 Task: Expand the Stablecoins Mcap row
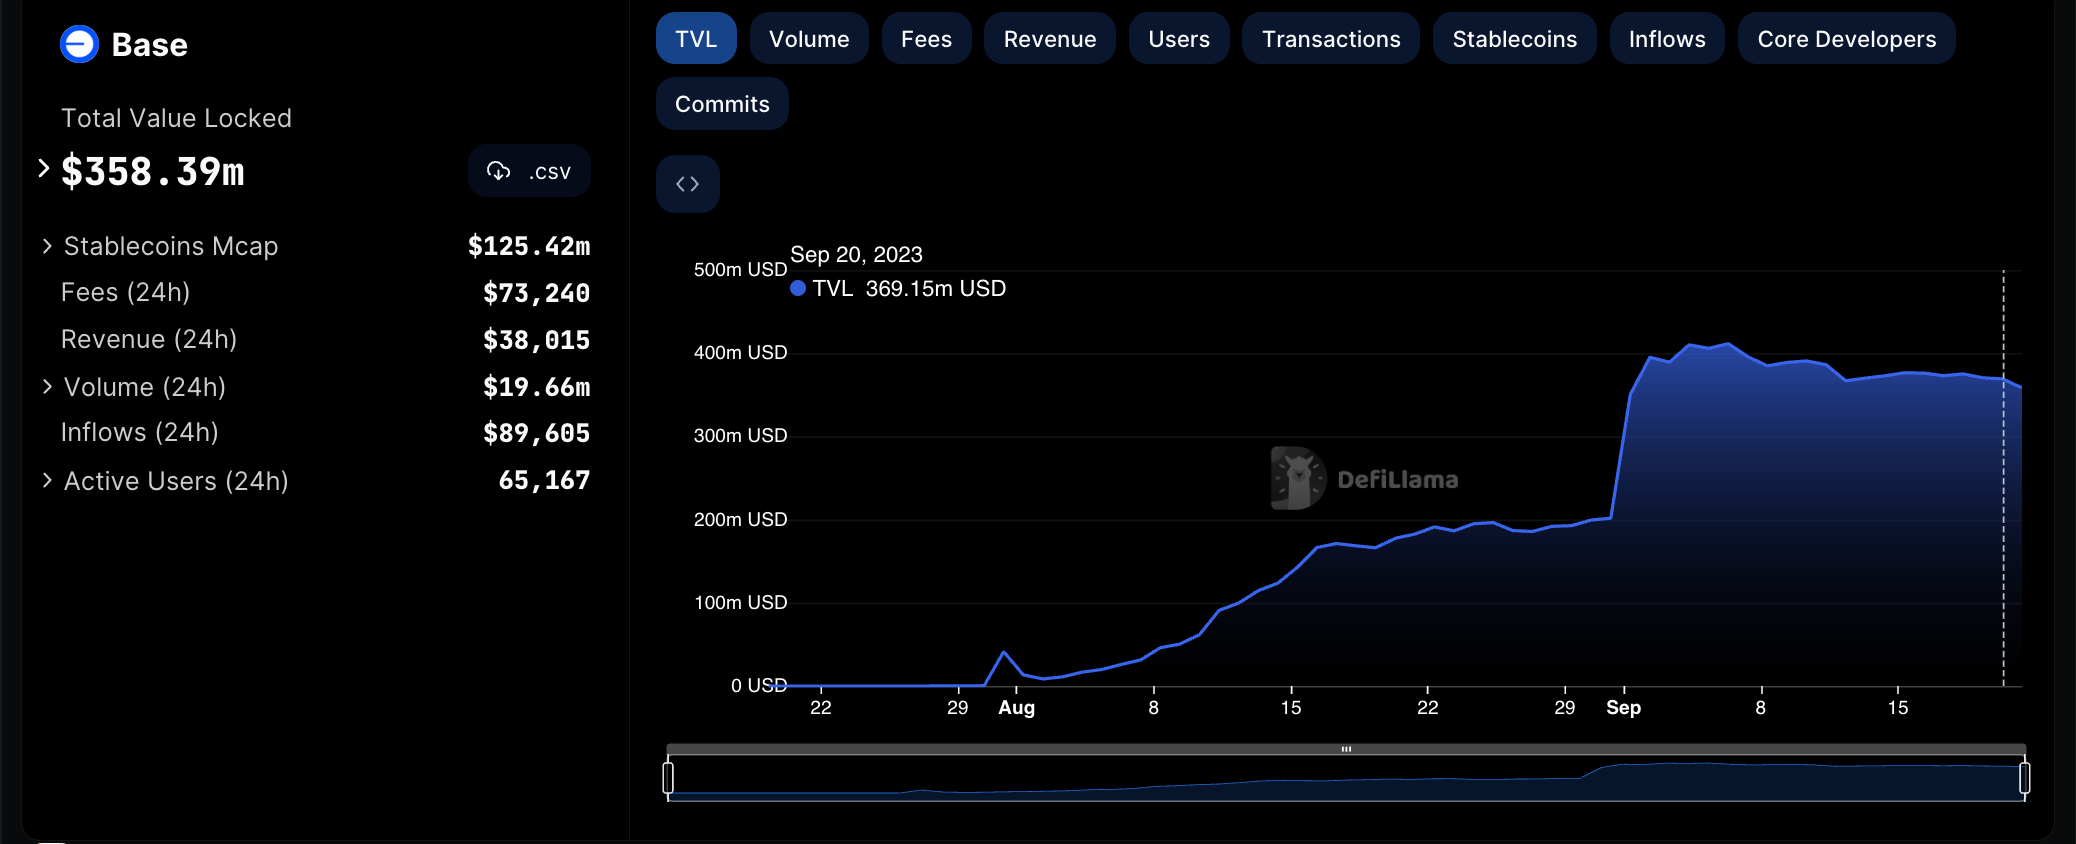click(x=47, y=246)
